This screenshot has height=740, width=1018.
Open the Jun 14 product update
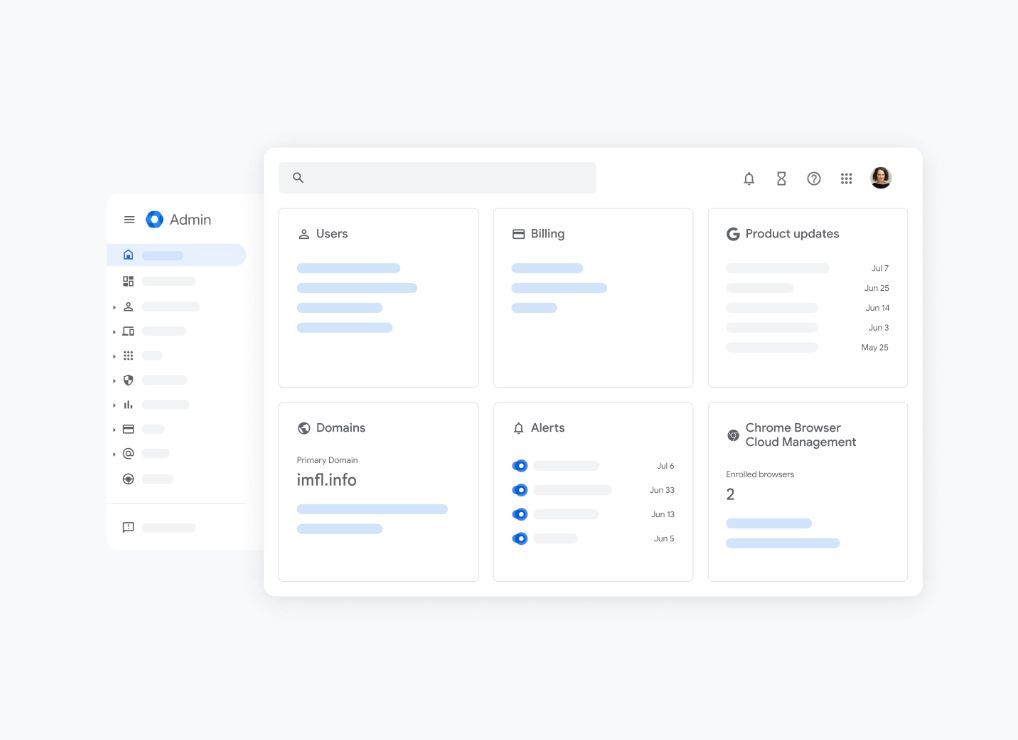tap(807, 308)
